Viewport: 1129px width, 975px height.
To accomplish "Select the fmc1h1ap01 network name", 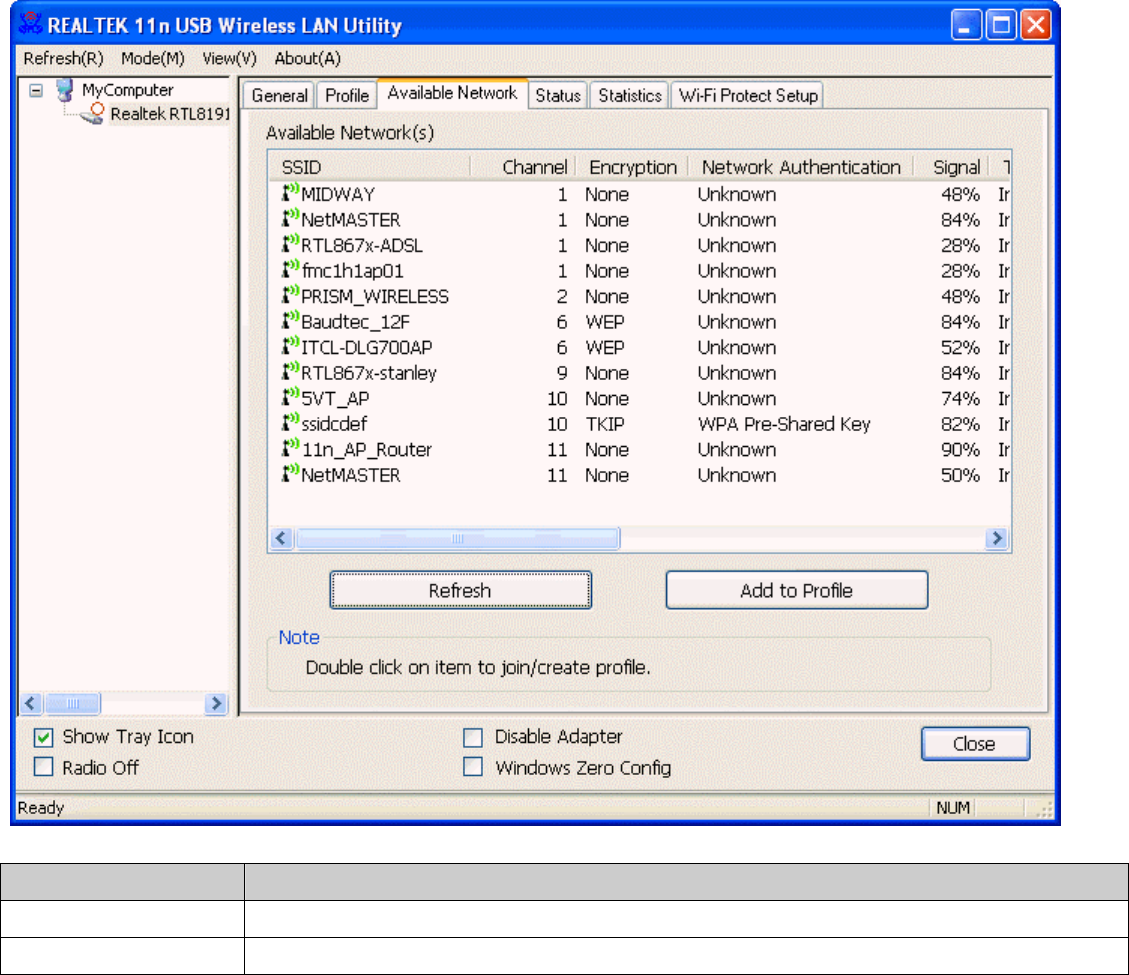I will pos(352,271).
